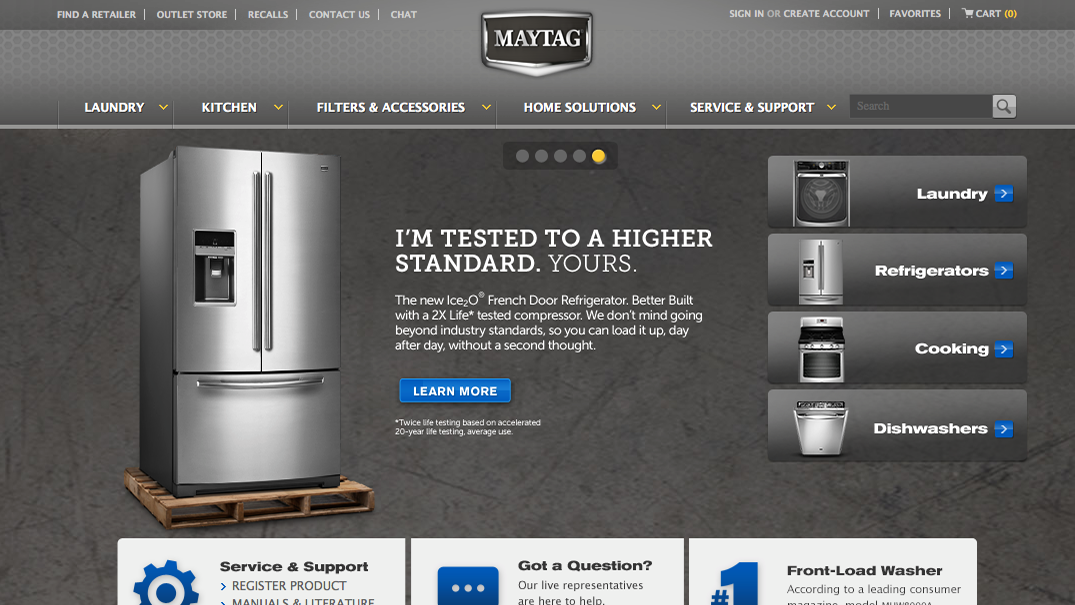This screenshot has width=1075, height=605.
Task: Select the yellow active carousel dot
Action: click(599, 156)
